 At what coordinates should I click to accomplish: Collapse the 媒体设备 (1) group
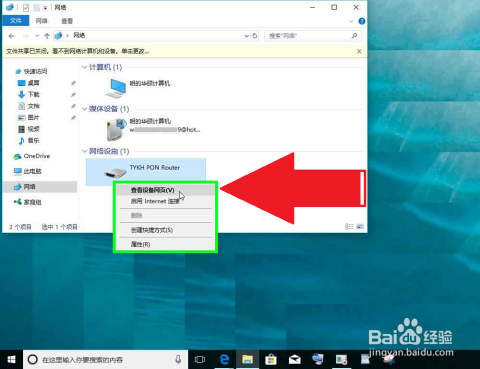[84, 109]
